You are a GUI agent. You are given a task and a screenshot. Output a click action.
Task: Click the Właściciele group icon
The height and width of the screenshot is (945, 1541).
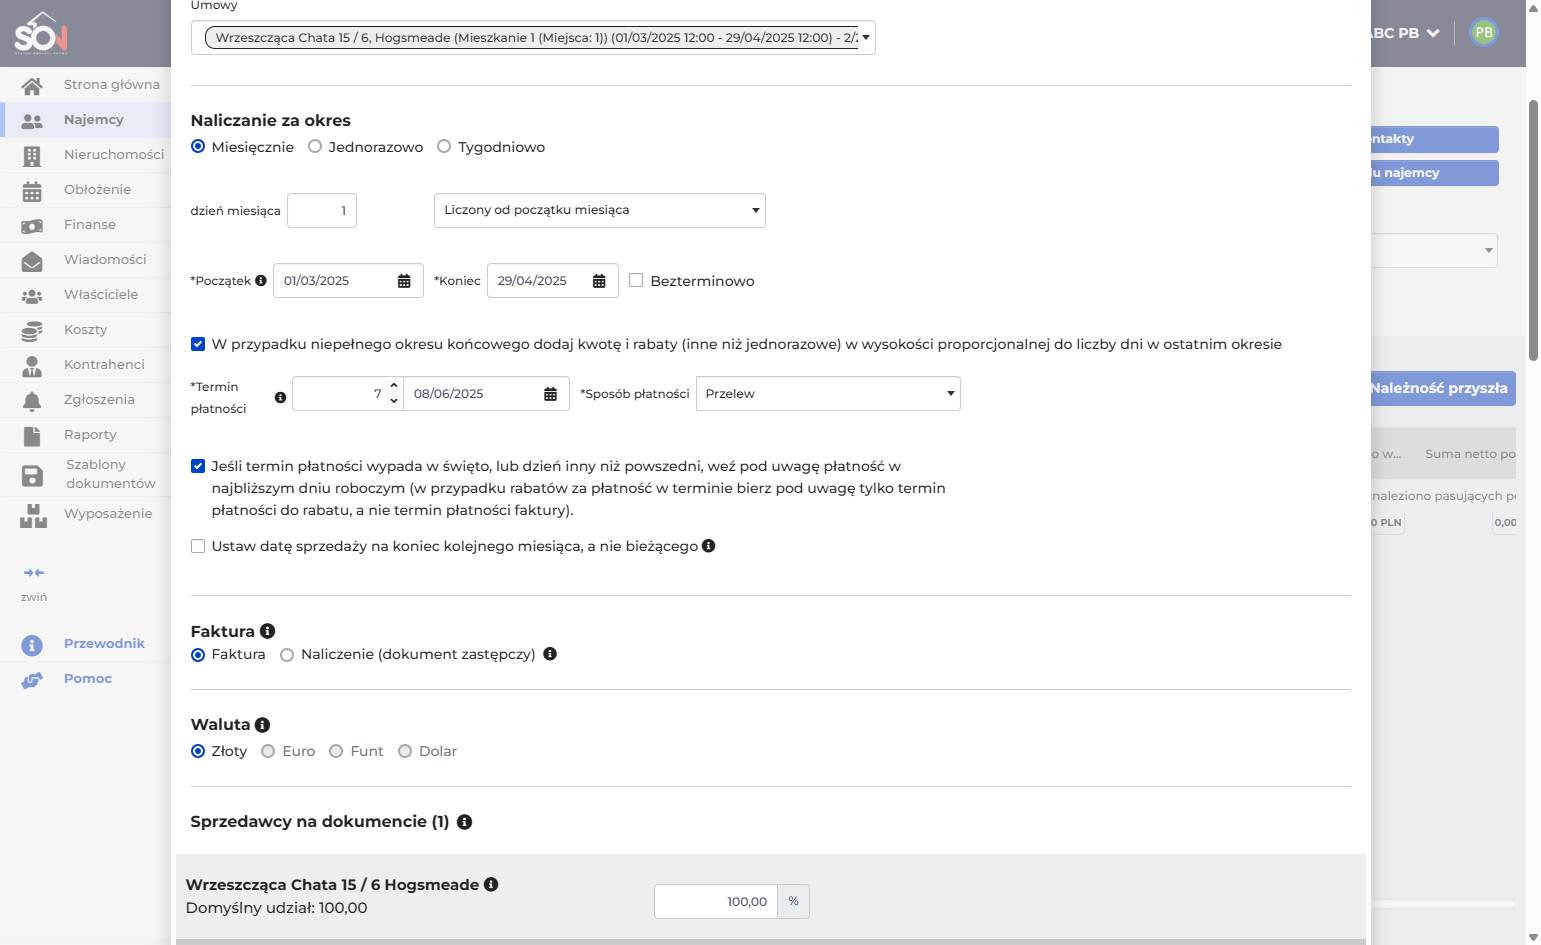pyautogui.click(x=32, y=296)
